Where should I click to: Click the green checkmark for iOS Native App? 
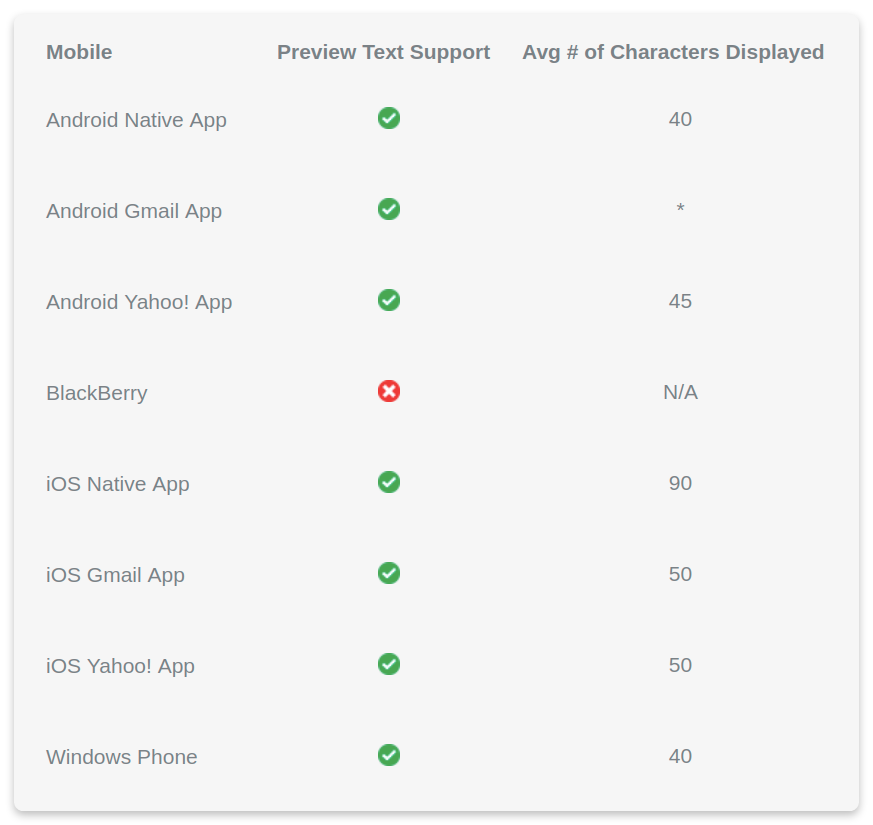tap(389, 482)
